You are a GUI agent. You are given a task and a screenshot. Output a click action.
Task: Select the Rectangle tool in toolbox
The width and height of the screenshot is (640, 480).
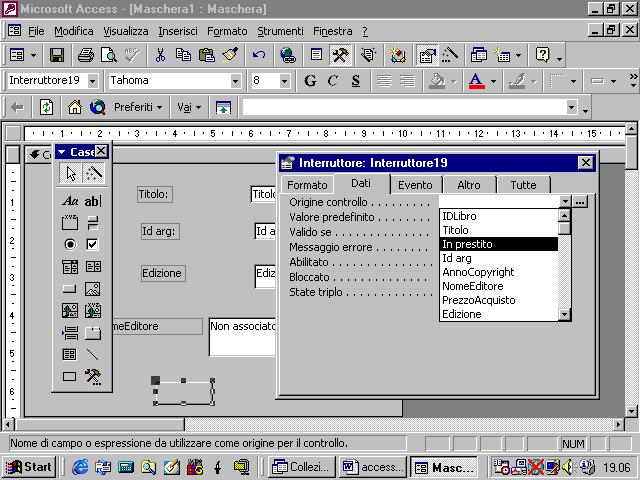pyautogui.click(x=70, y=376)
